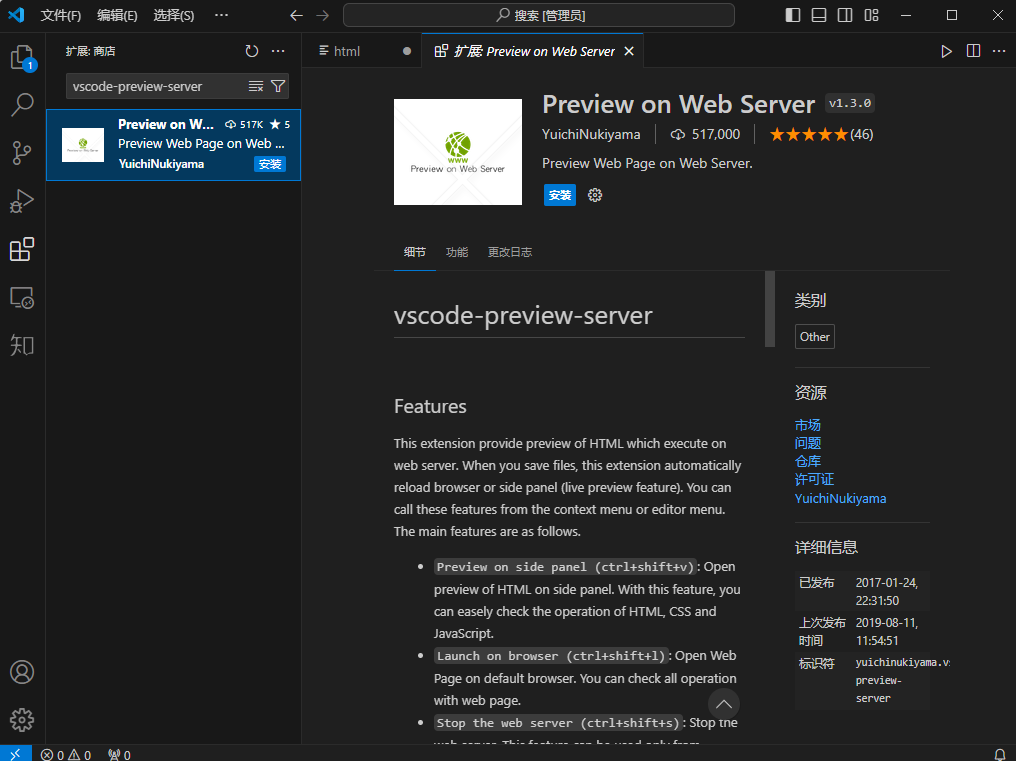Expand the overflow menu in menu bar
The width and height of the screenshot is (1016, 761).
222,15
